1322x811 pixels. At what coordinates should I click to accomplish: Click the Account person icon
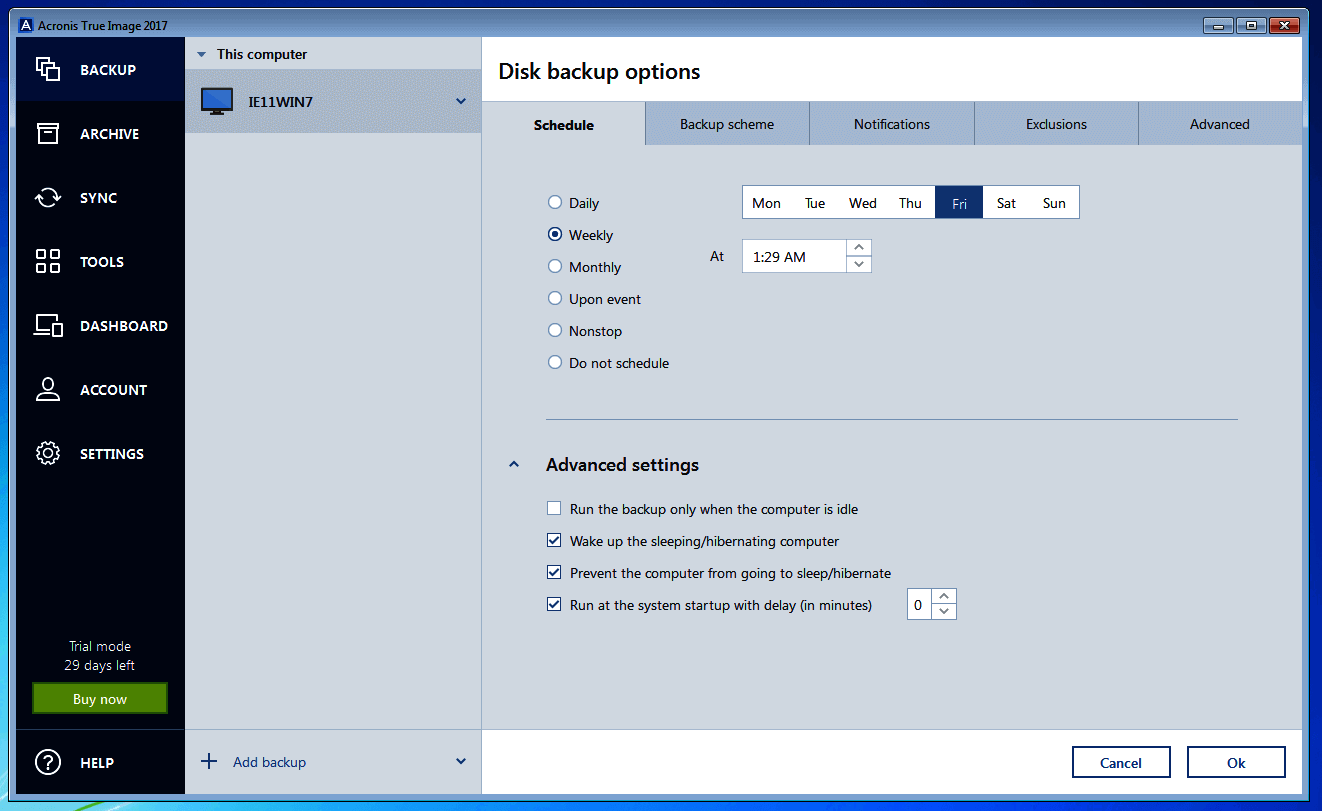tap(48, 390)
